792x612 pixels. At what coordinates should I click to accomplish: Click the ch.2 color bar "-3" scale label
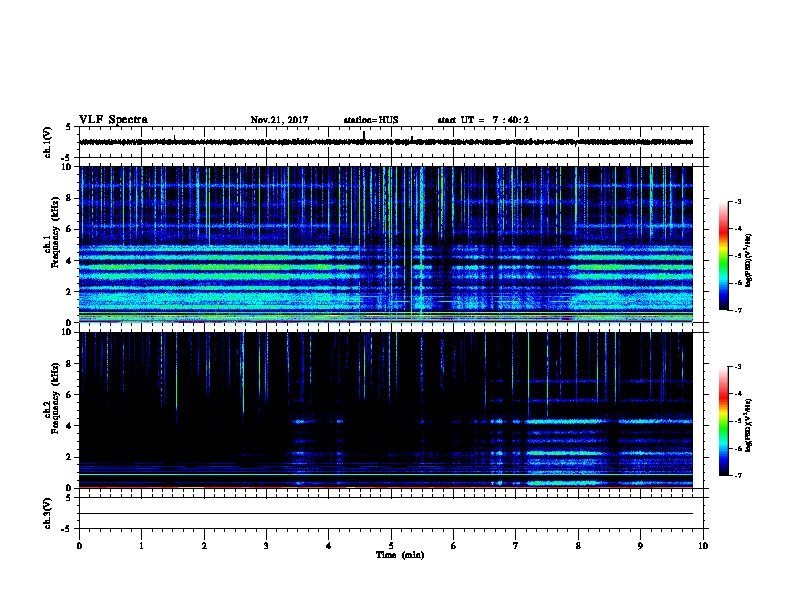click(738, 367)
